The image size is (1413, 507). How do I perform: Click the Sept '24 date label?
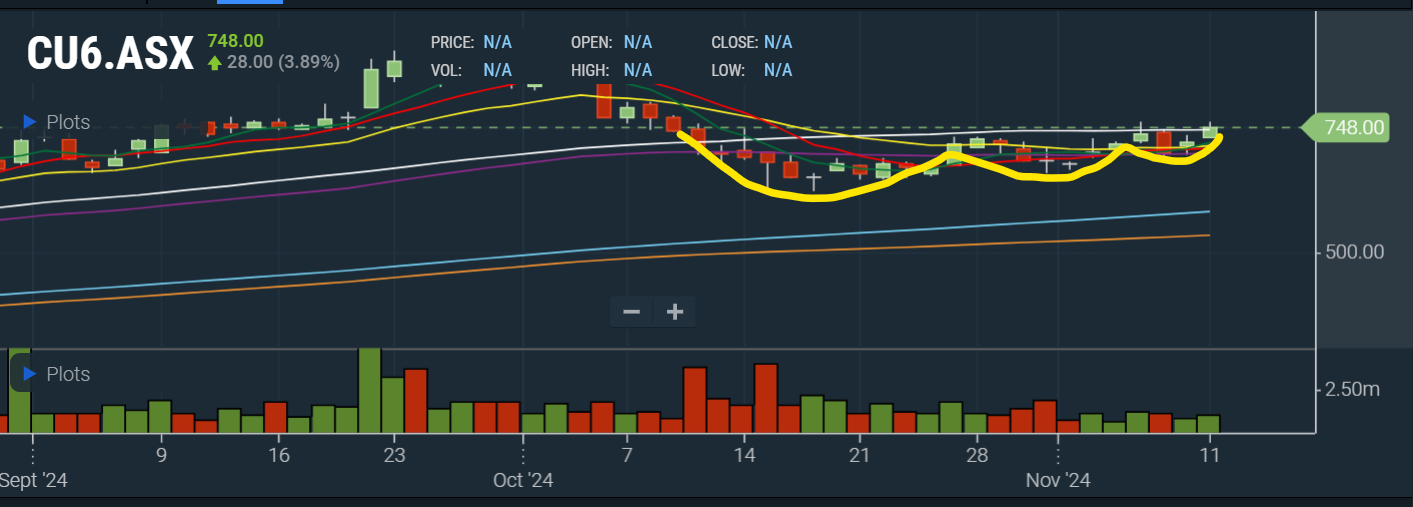click(x=34, y=480)
